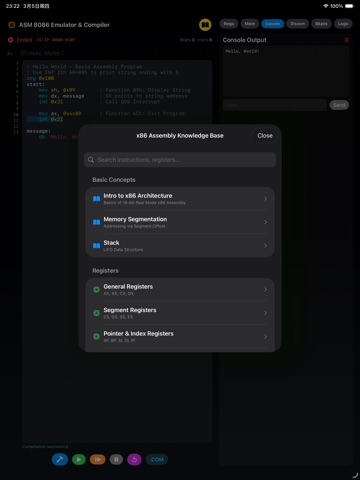
Task: Switch to the Mem tab
Action: point(250,24)
